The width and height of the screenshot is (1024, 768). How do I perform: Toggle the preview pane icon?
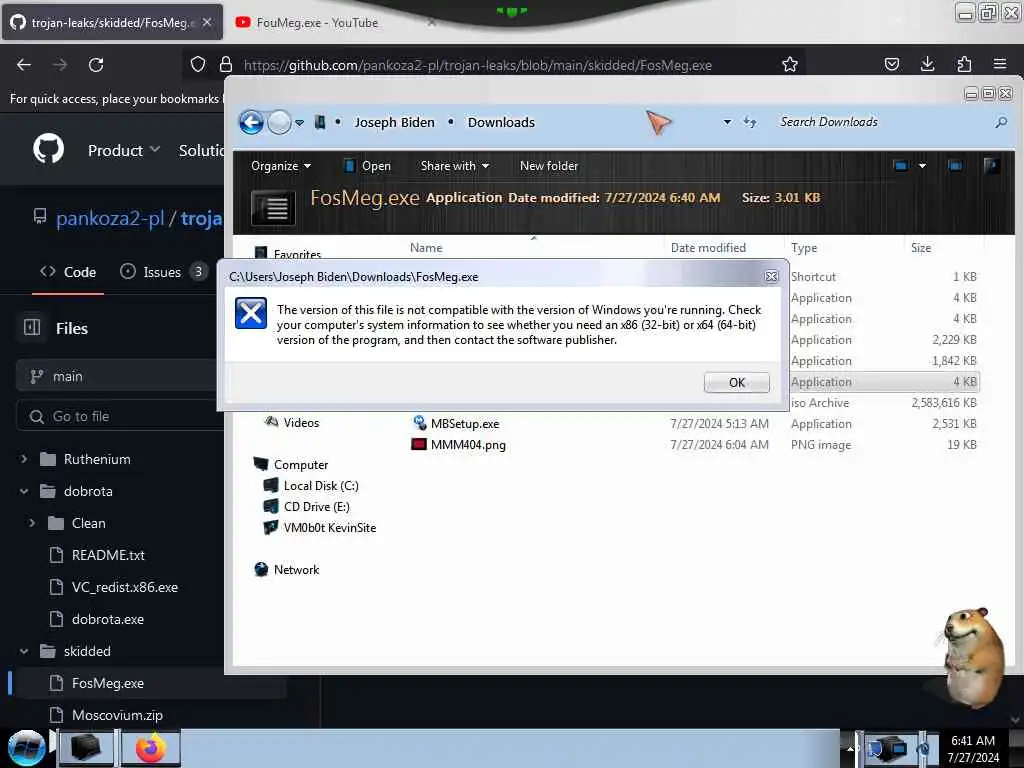[x=955, y=166]
